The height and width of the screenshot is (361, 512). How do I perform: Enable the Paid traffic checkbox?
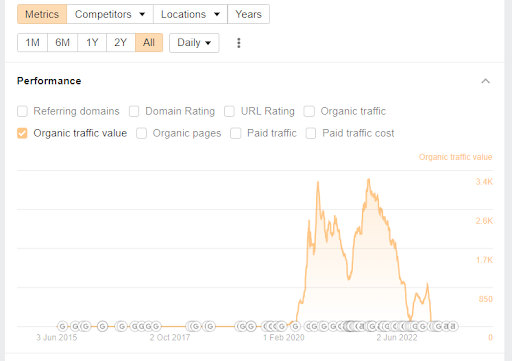(x=236, y=133)
